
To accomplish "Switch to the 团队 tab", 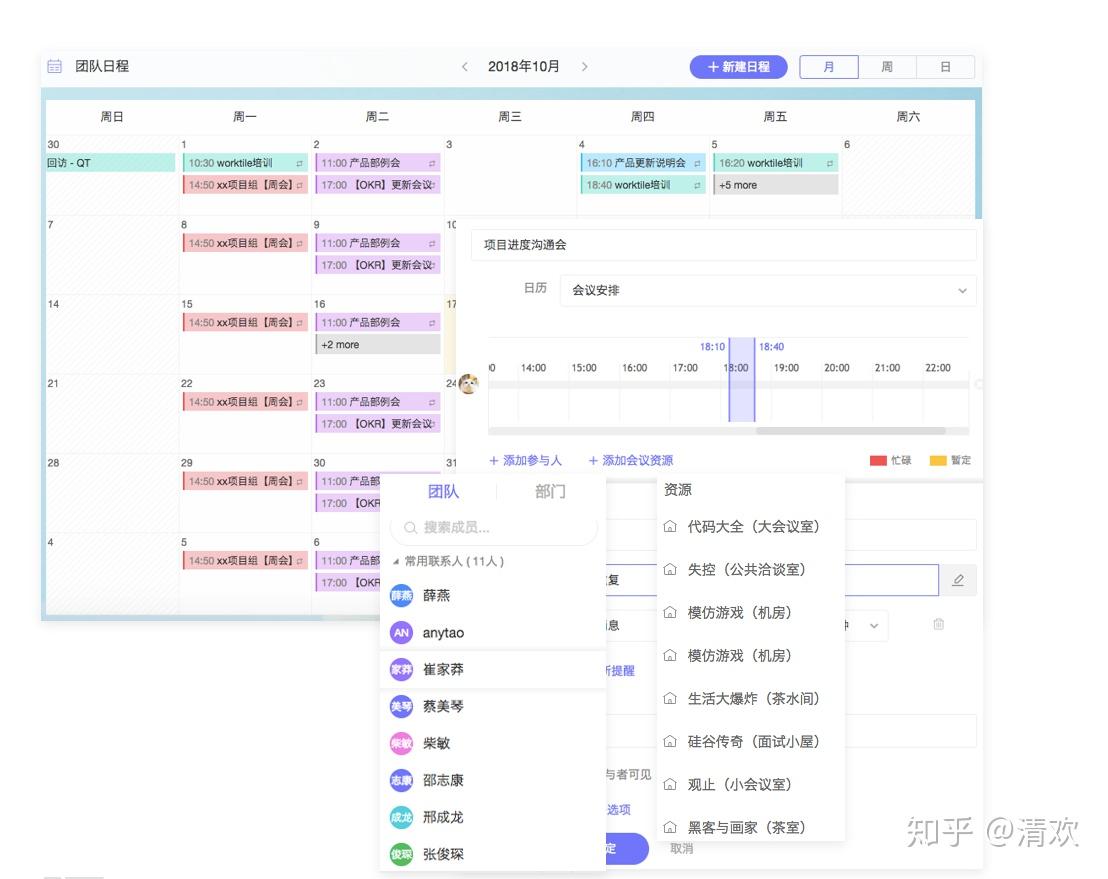I will [x=444, y=491].
